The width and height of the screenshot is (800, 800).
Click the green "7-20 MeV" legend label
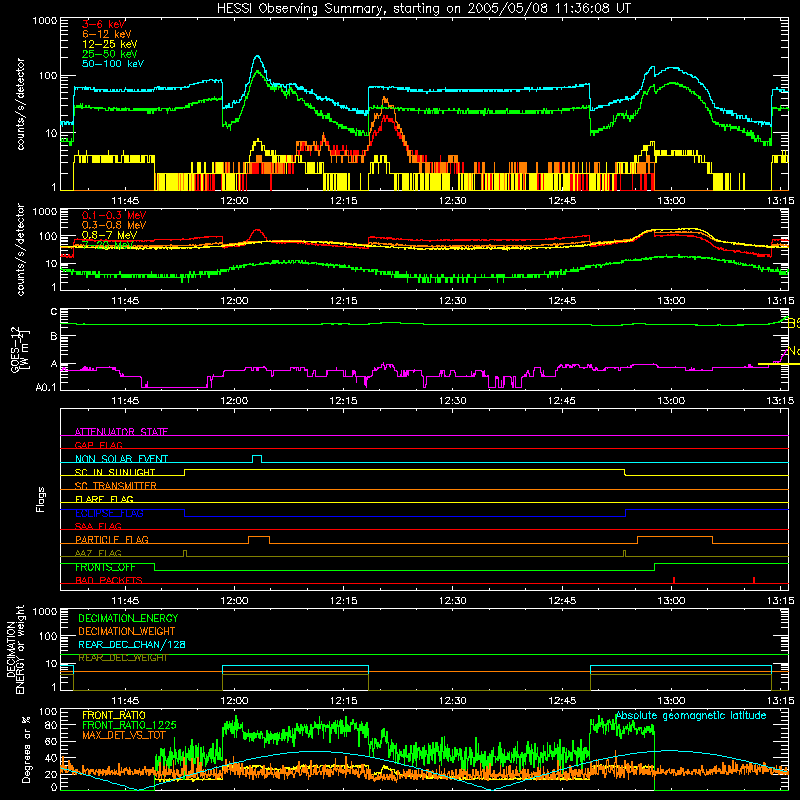pos(108,245)
